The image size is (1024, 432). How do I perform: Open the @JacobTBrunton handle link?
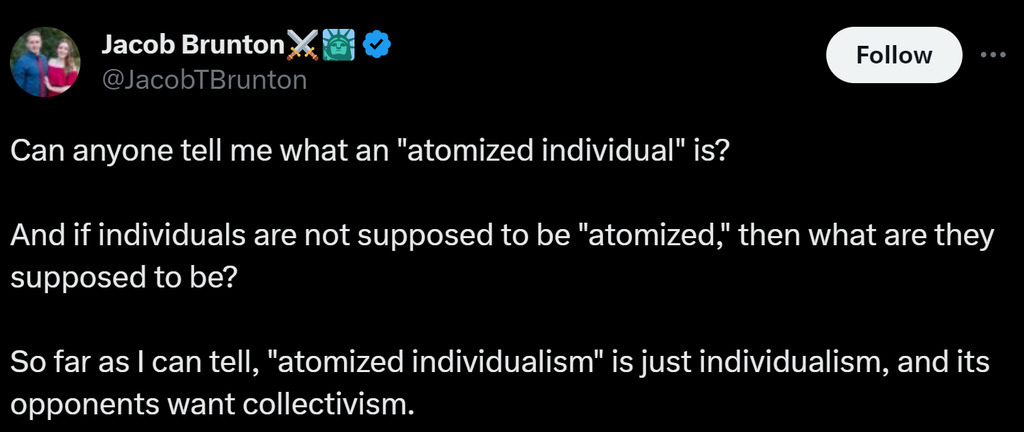tap(204, 80)
